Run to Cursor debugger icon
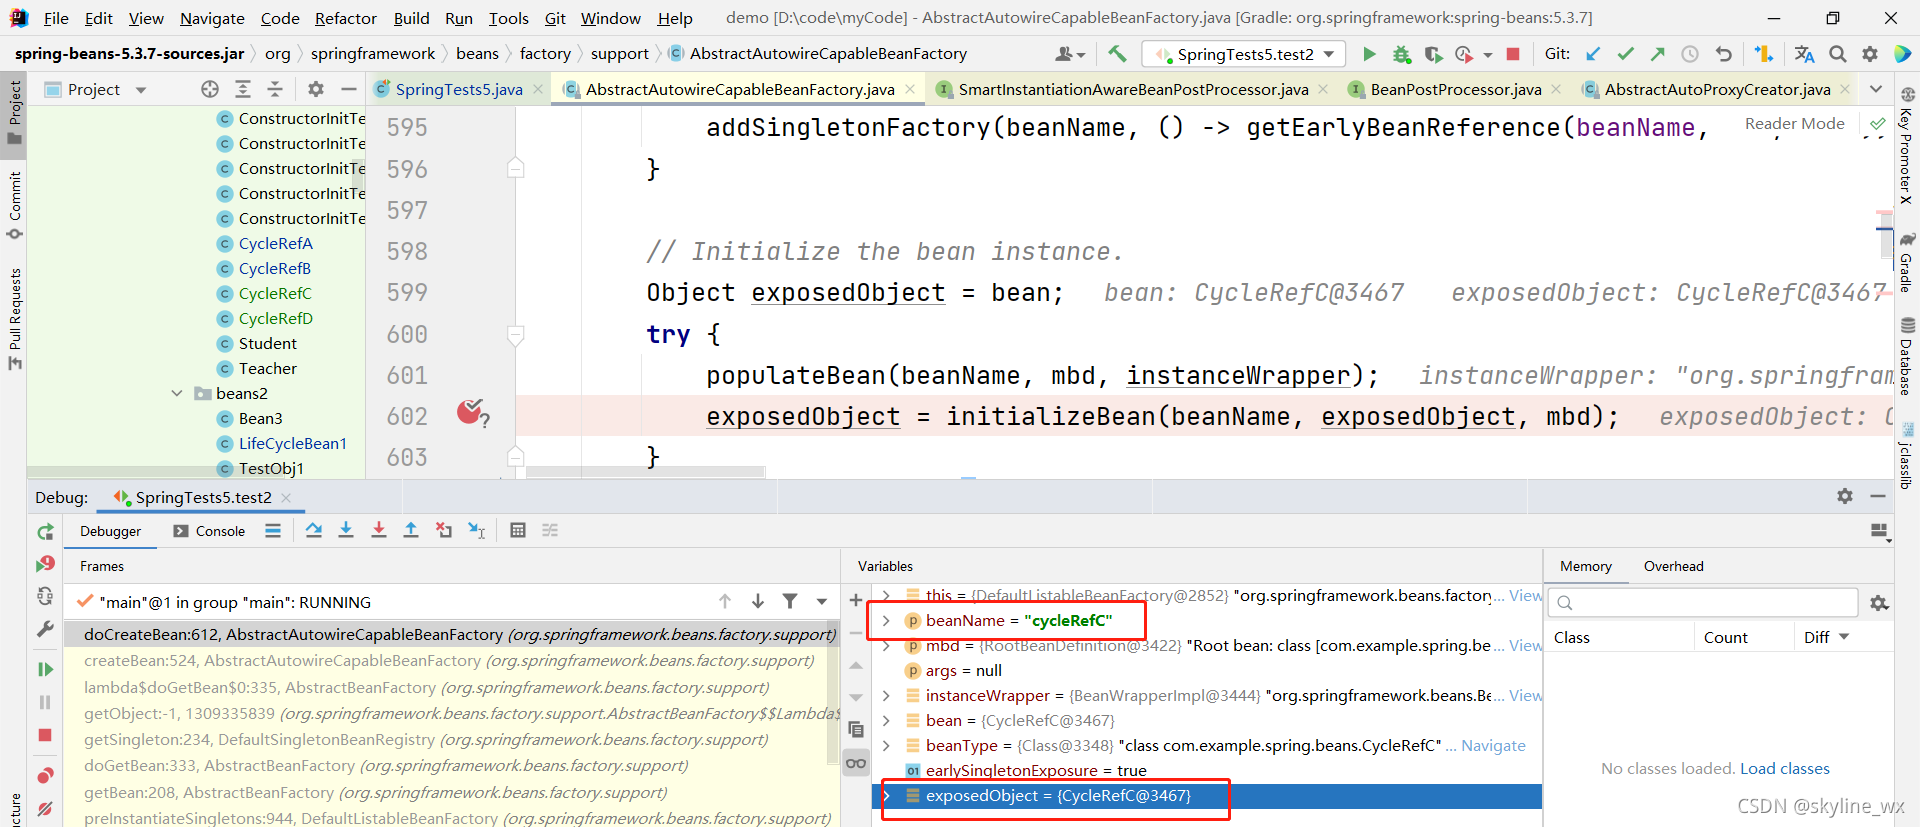The image size is (1920, 827). pos(477,530)
